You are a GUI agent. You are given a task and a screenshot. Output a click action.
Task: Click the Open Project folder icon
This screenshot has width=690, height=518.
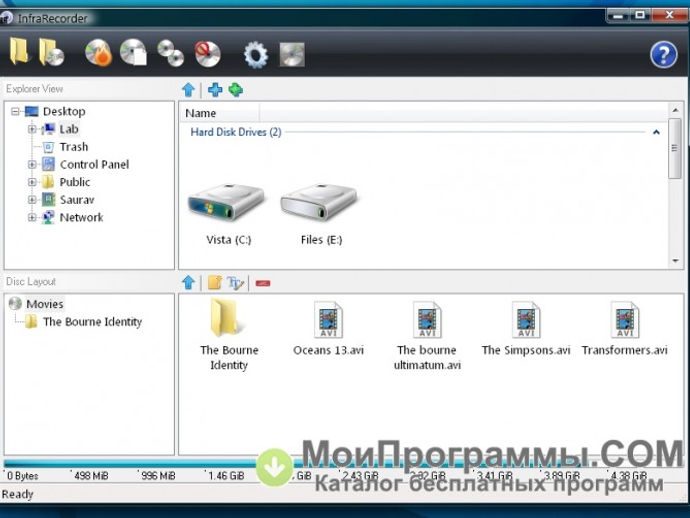coord(19,52)
